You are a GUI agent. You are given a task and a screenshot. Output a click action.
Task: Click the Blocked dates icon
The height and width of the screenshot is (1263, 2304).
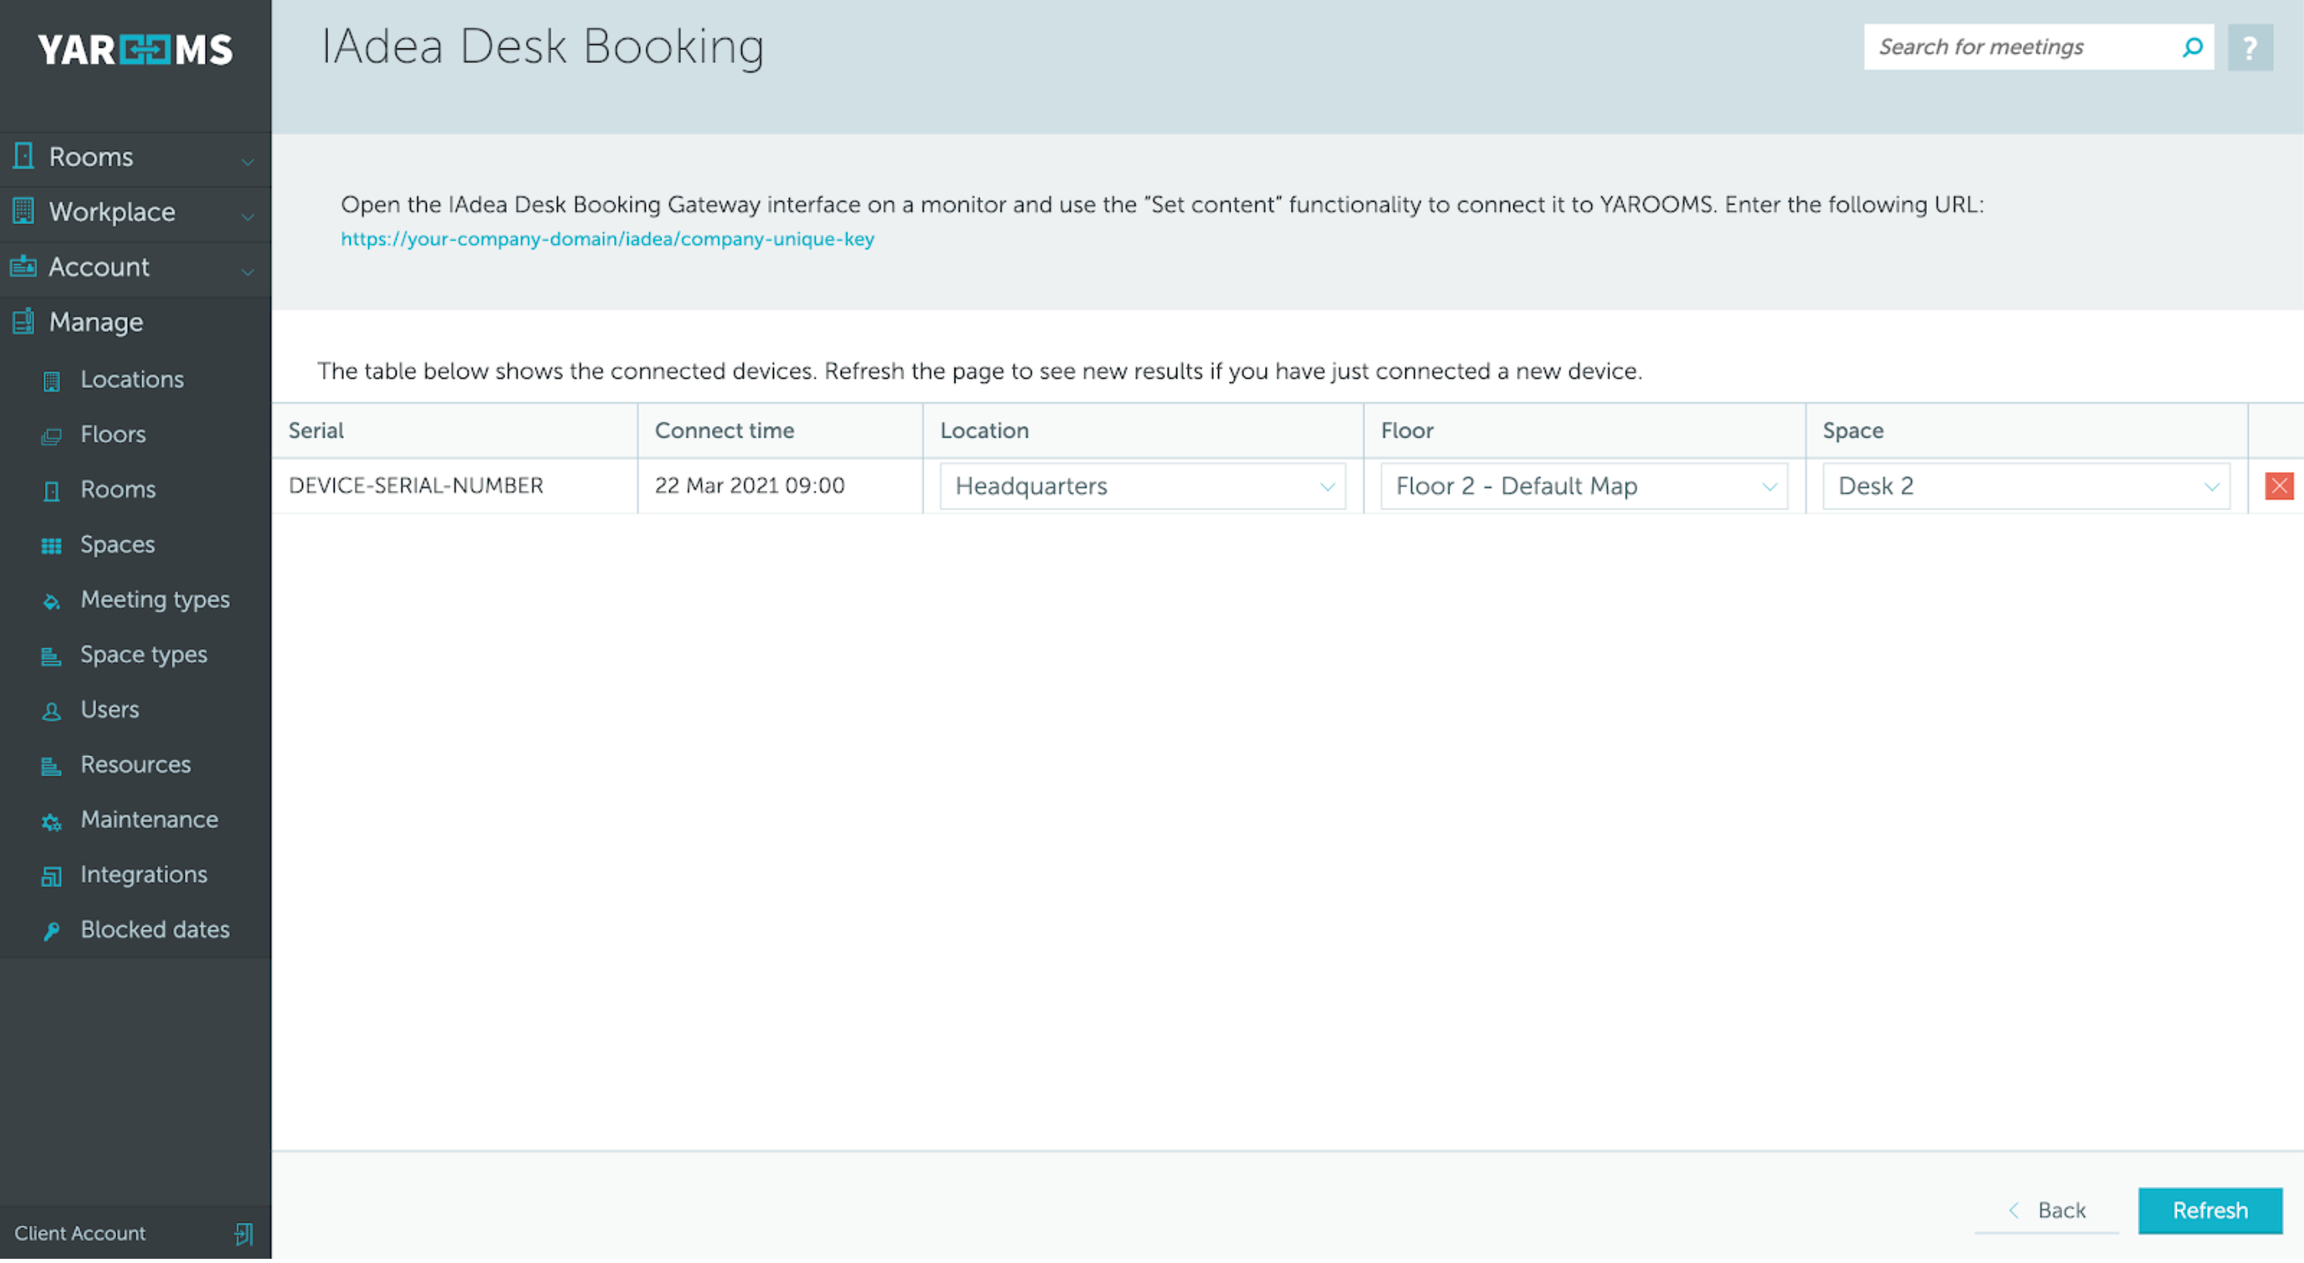tap(52, 931)
